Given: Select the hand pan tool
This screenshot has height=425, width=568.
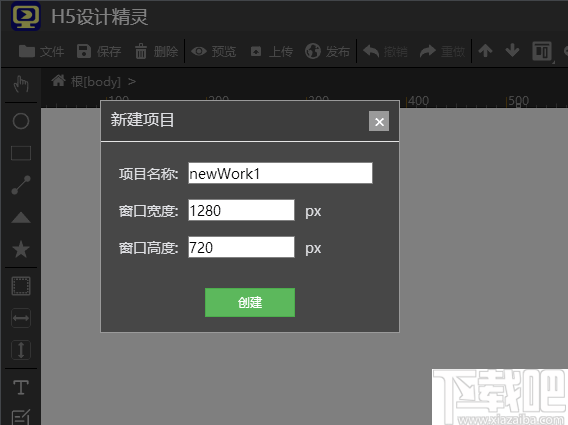Looking at the screenshot, I should pos(21,84).
